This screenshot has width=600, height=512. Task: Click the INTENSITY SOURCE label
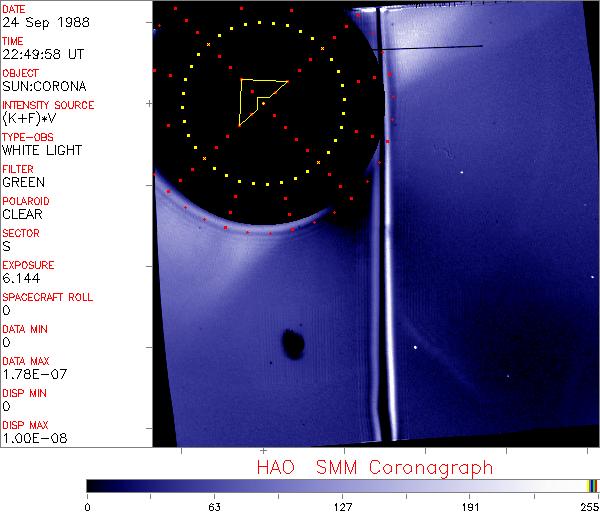point(48,105)
